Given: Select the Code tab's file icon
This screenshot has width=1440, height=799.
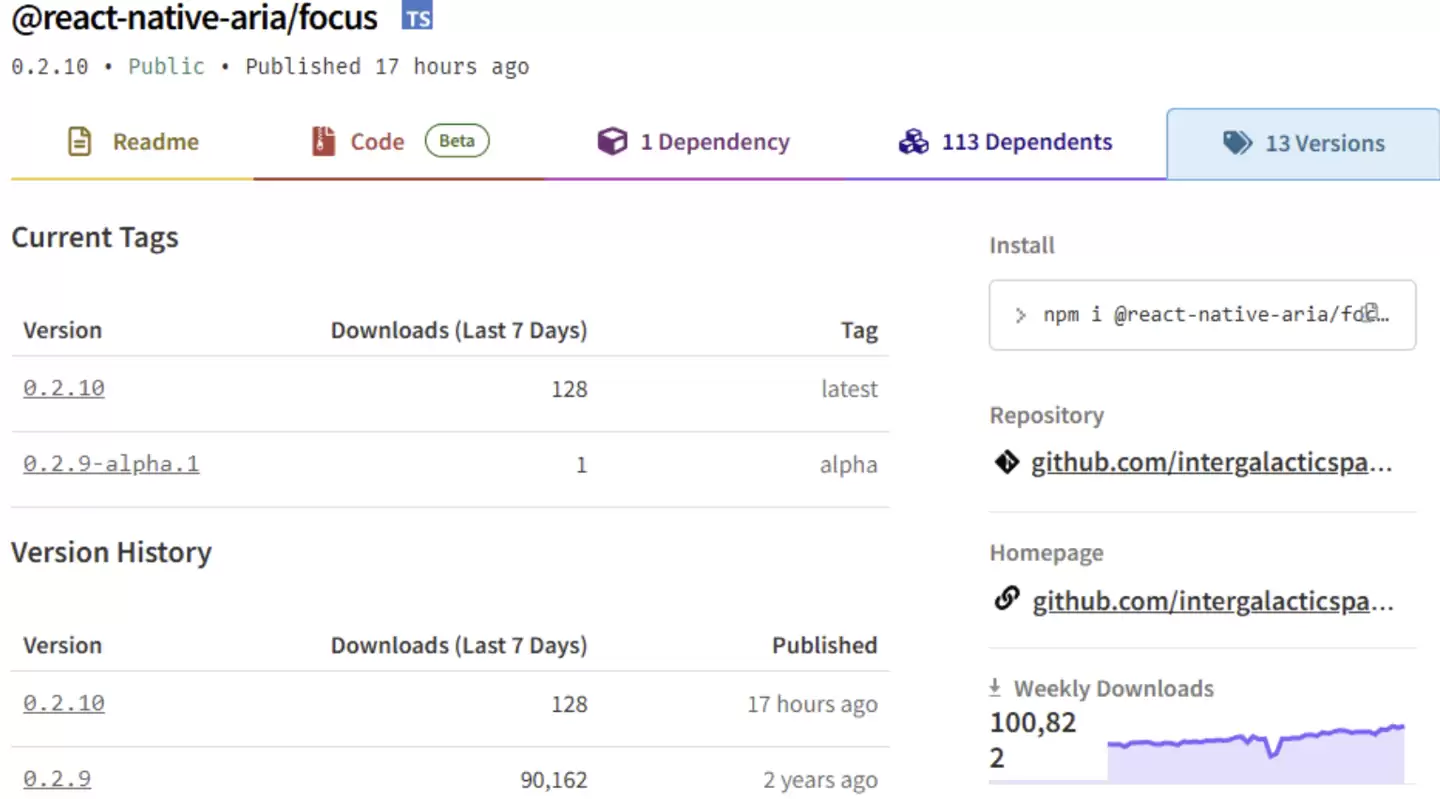Looking at the screenshot, I should coord(322,141).
